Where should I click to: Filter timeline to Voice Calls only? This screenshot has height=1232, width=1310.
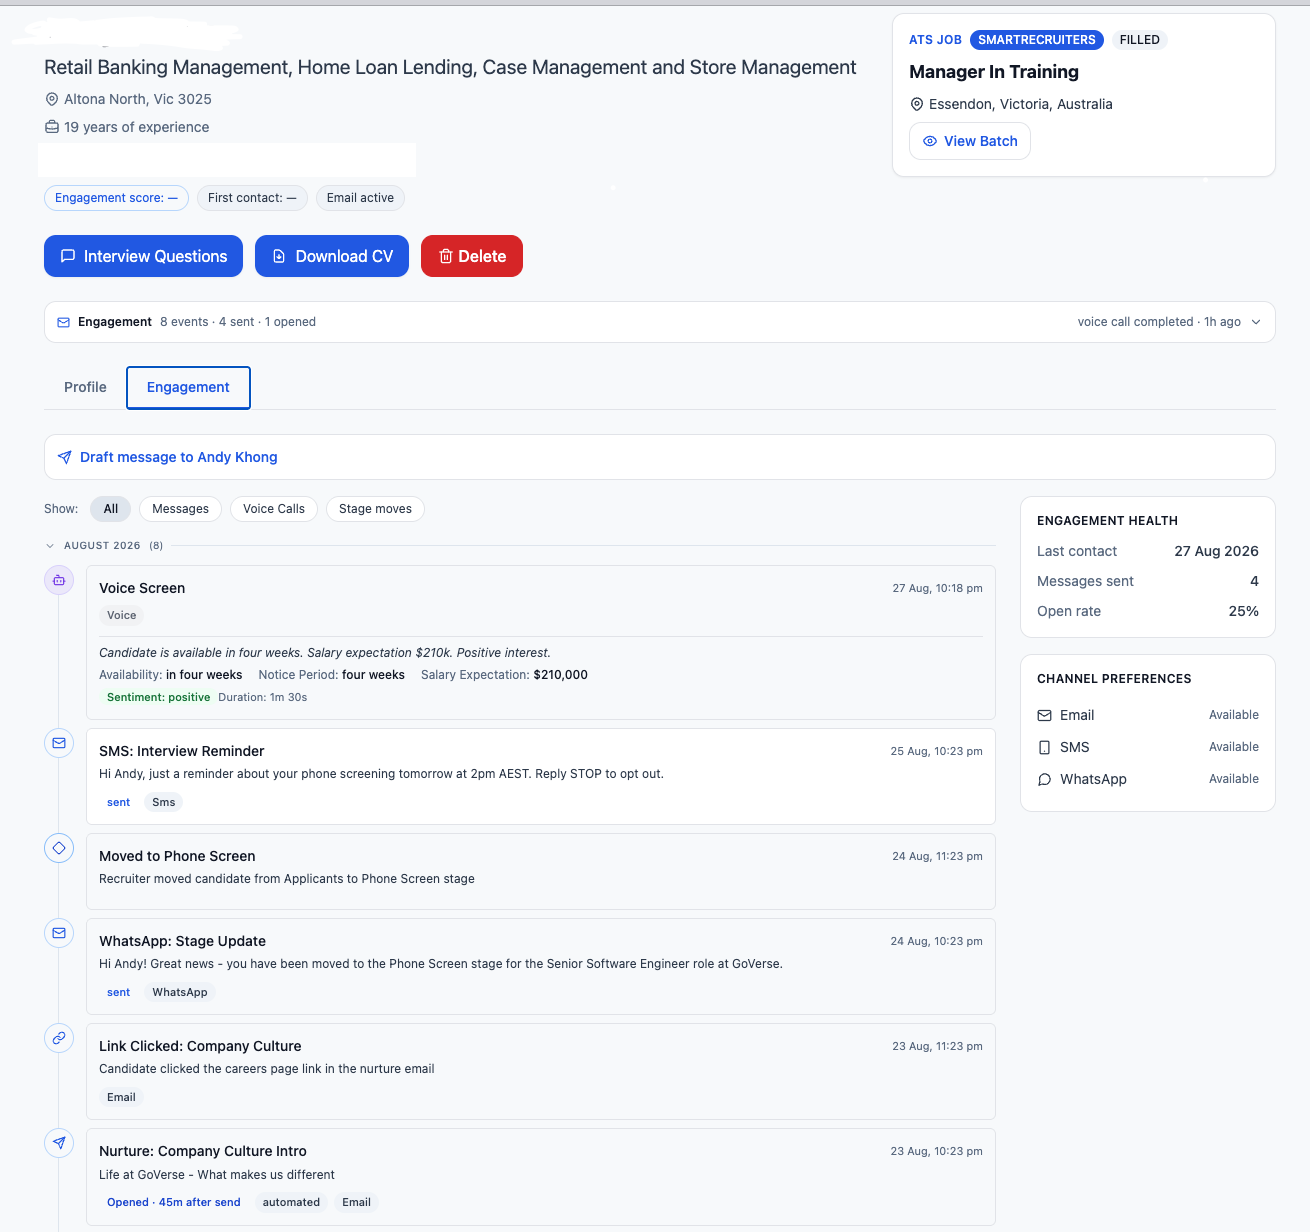274,509
